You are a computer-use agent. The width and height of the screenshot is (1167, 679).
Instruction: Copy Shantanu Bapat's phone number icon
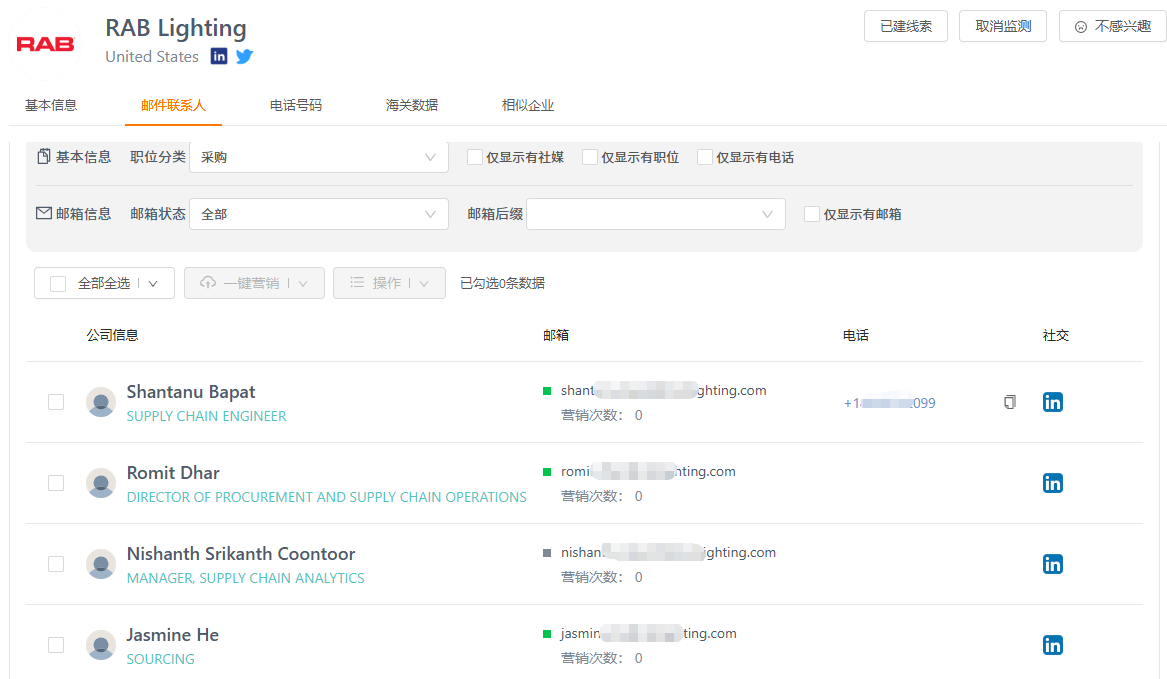1009,402
